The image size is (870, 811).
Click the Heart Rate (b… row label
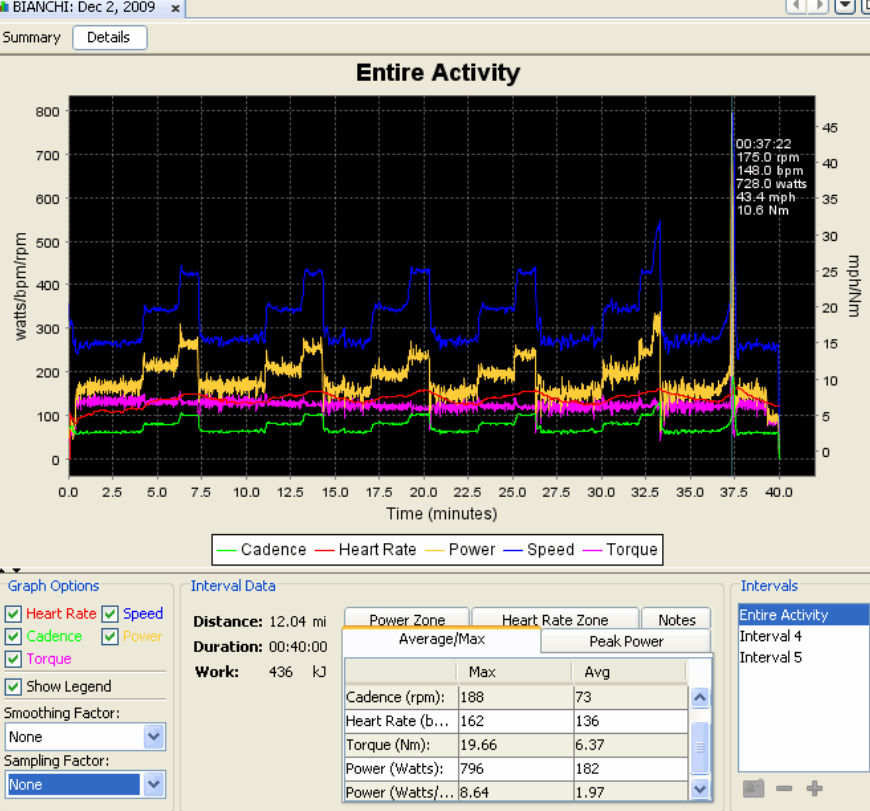click(402, 721)
